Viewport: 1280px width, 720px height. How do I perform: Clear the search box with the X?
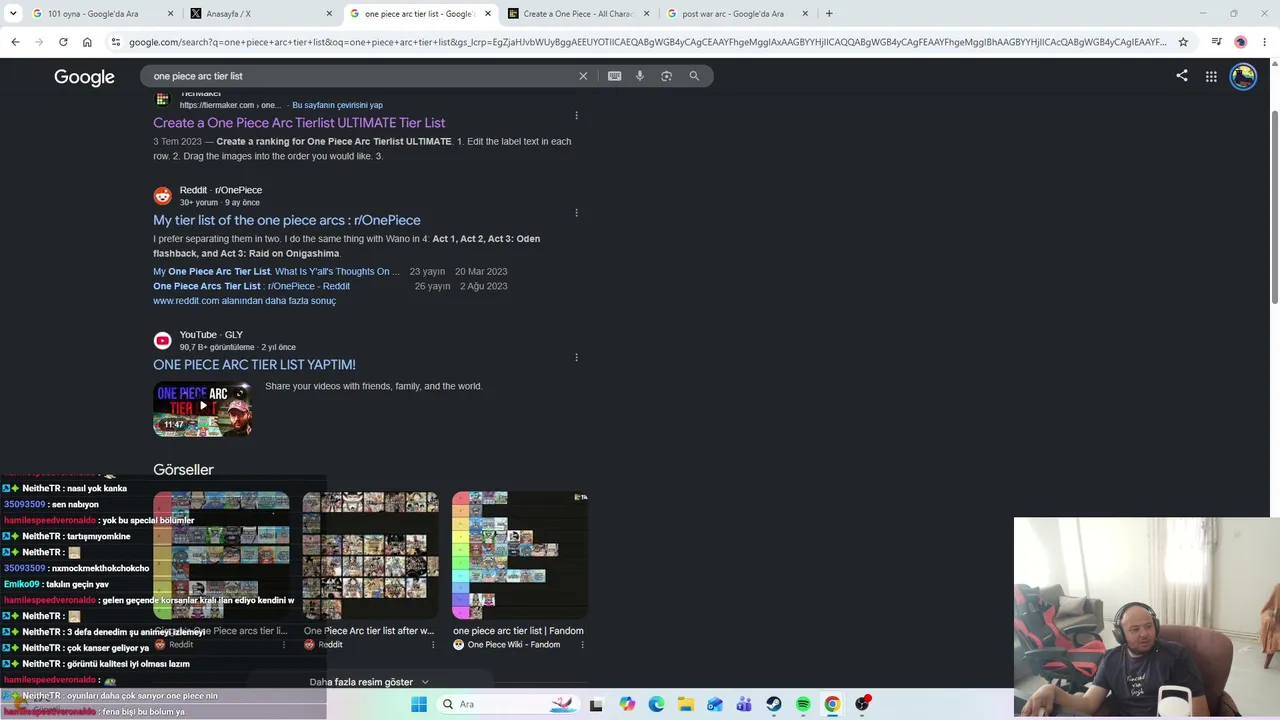(583, 76)
